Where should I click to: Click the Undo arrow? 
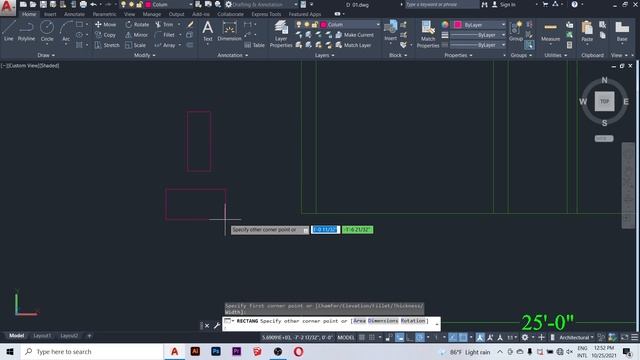point(93,4)
